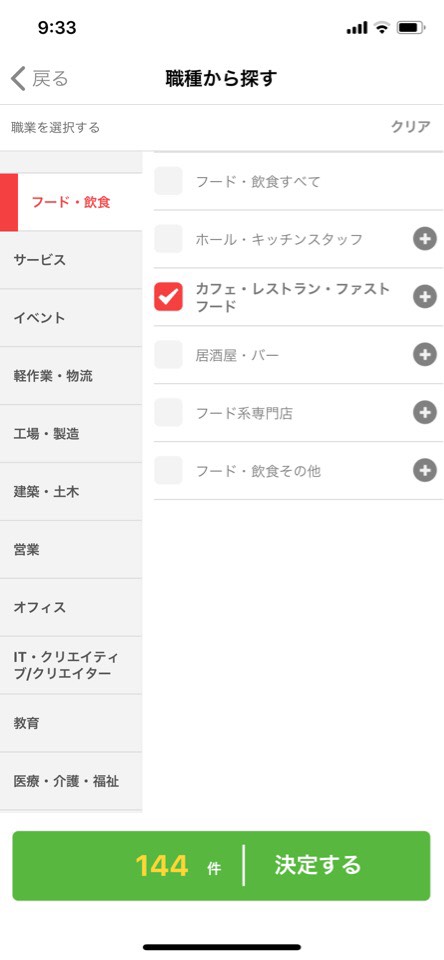Switch to 医療・介護・福祉 category

(71, 781)
